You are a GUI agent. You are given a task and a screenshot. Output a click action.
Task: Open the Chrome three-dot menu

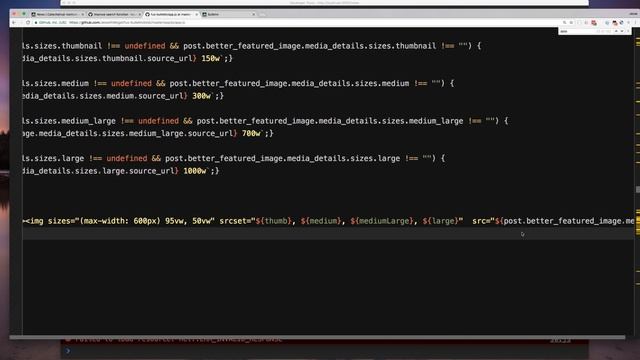tap(636, 22)
